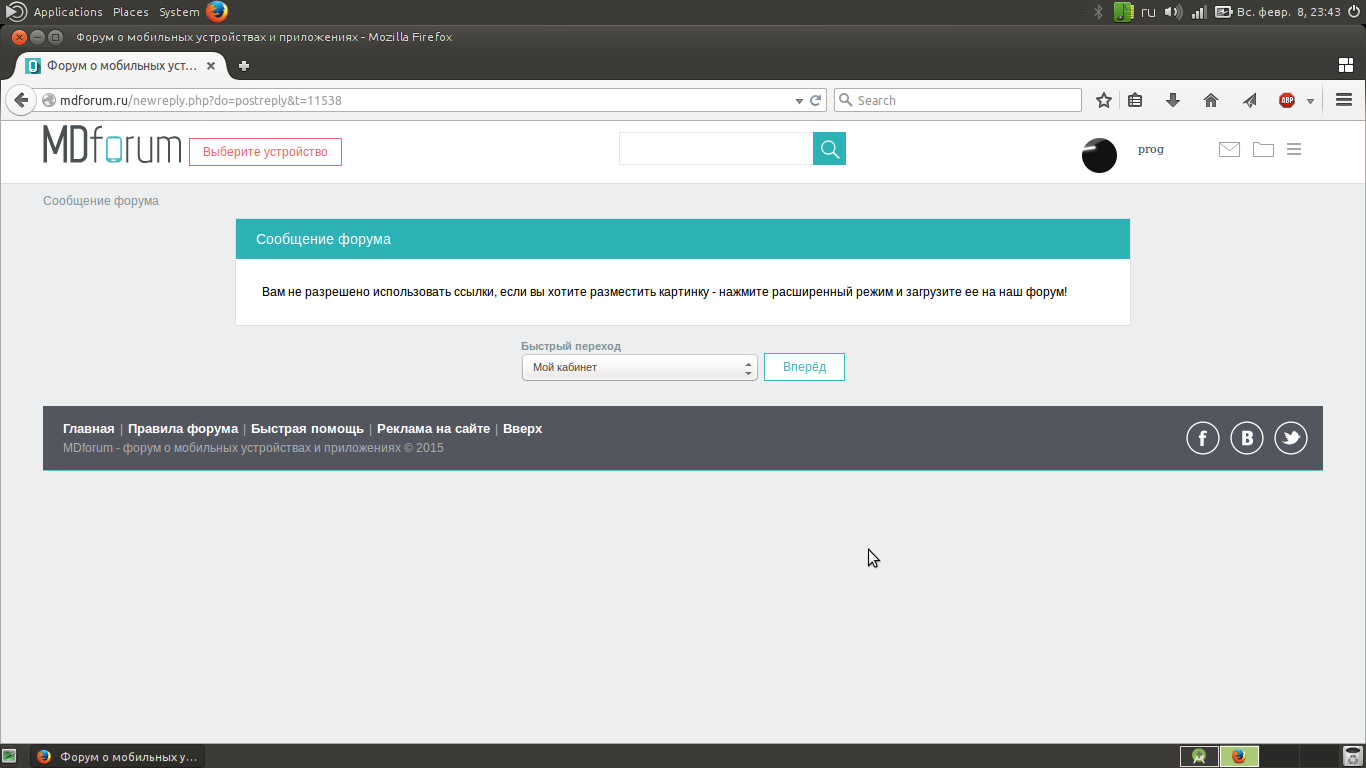Expand the 'Мой кабинет' quick jump dropdown

click(638, 368)
